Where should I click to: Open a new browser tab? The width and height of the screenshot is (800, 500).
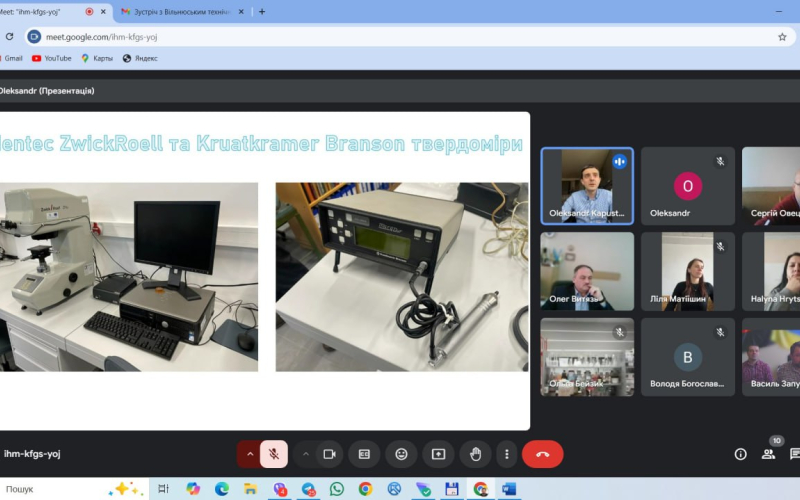(262, 12)
